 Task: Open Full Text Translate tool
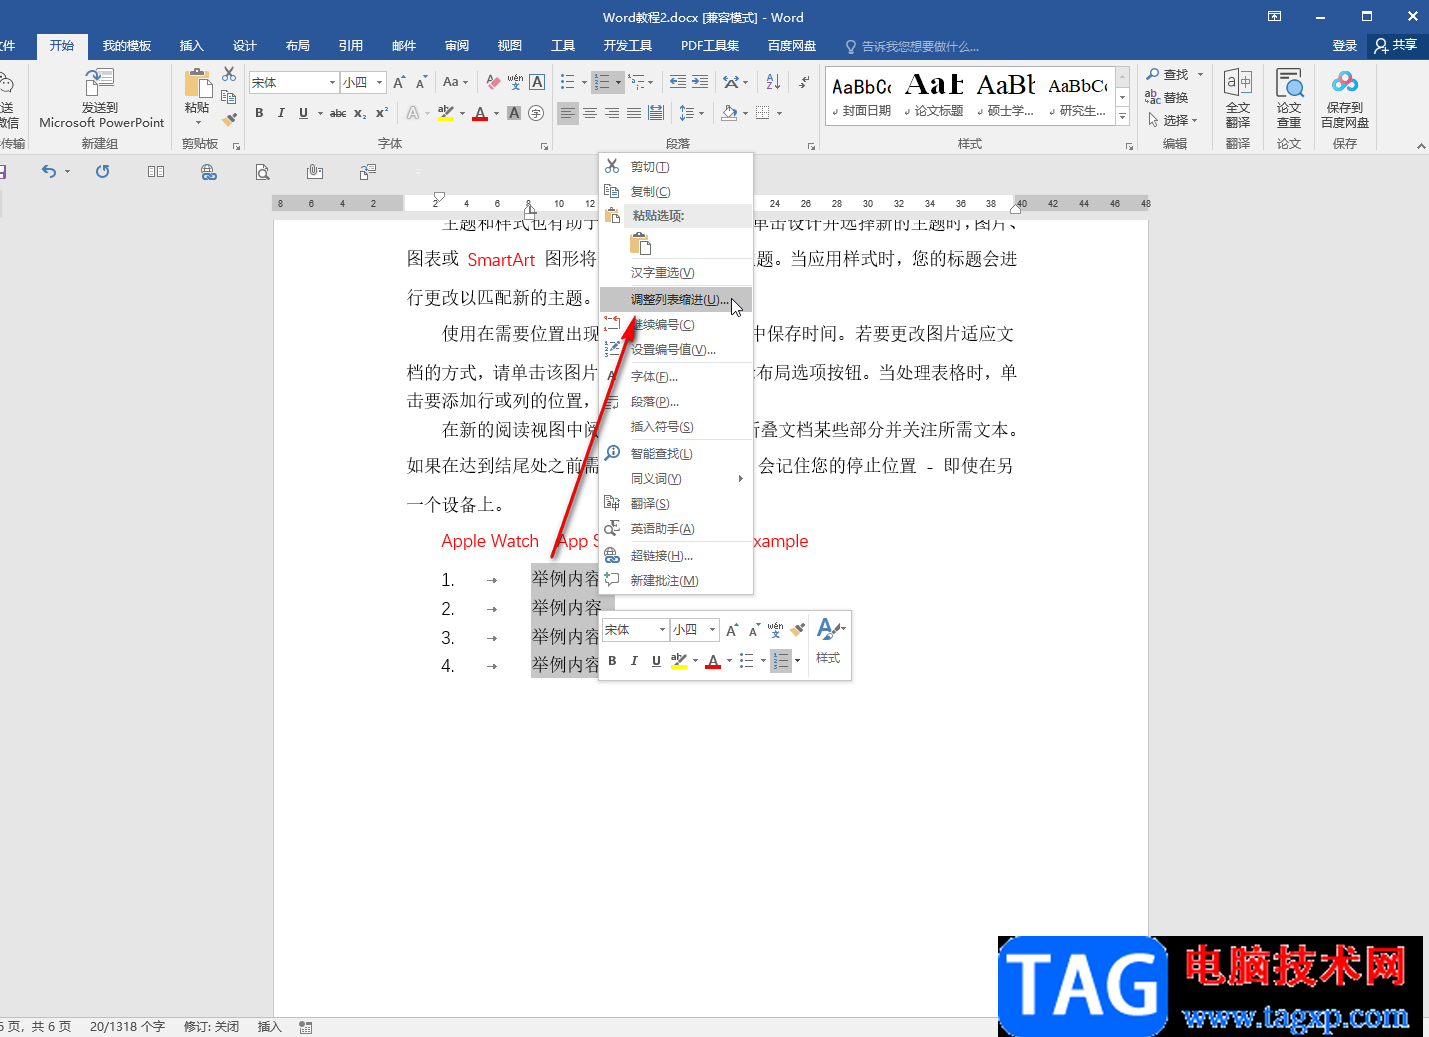click(1238, 99)
